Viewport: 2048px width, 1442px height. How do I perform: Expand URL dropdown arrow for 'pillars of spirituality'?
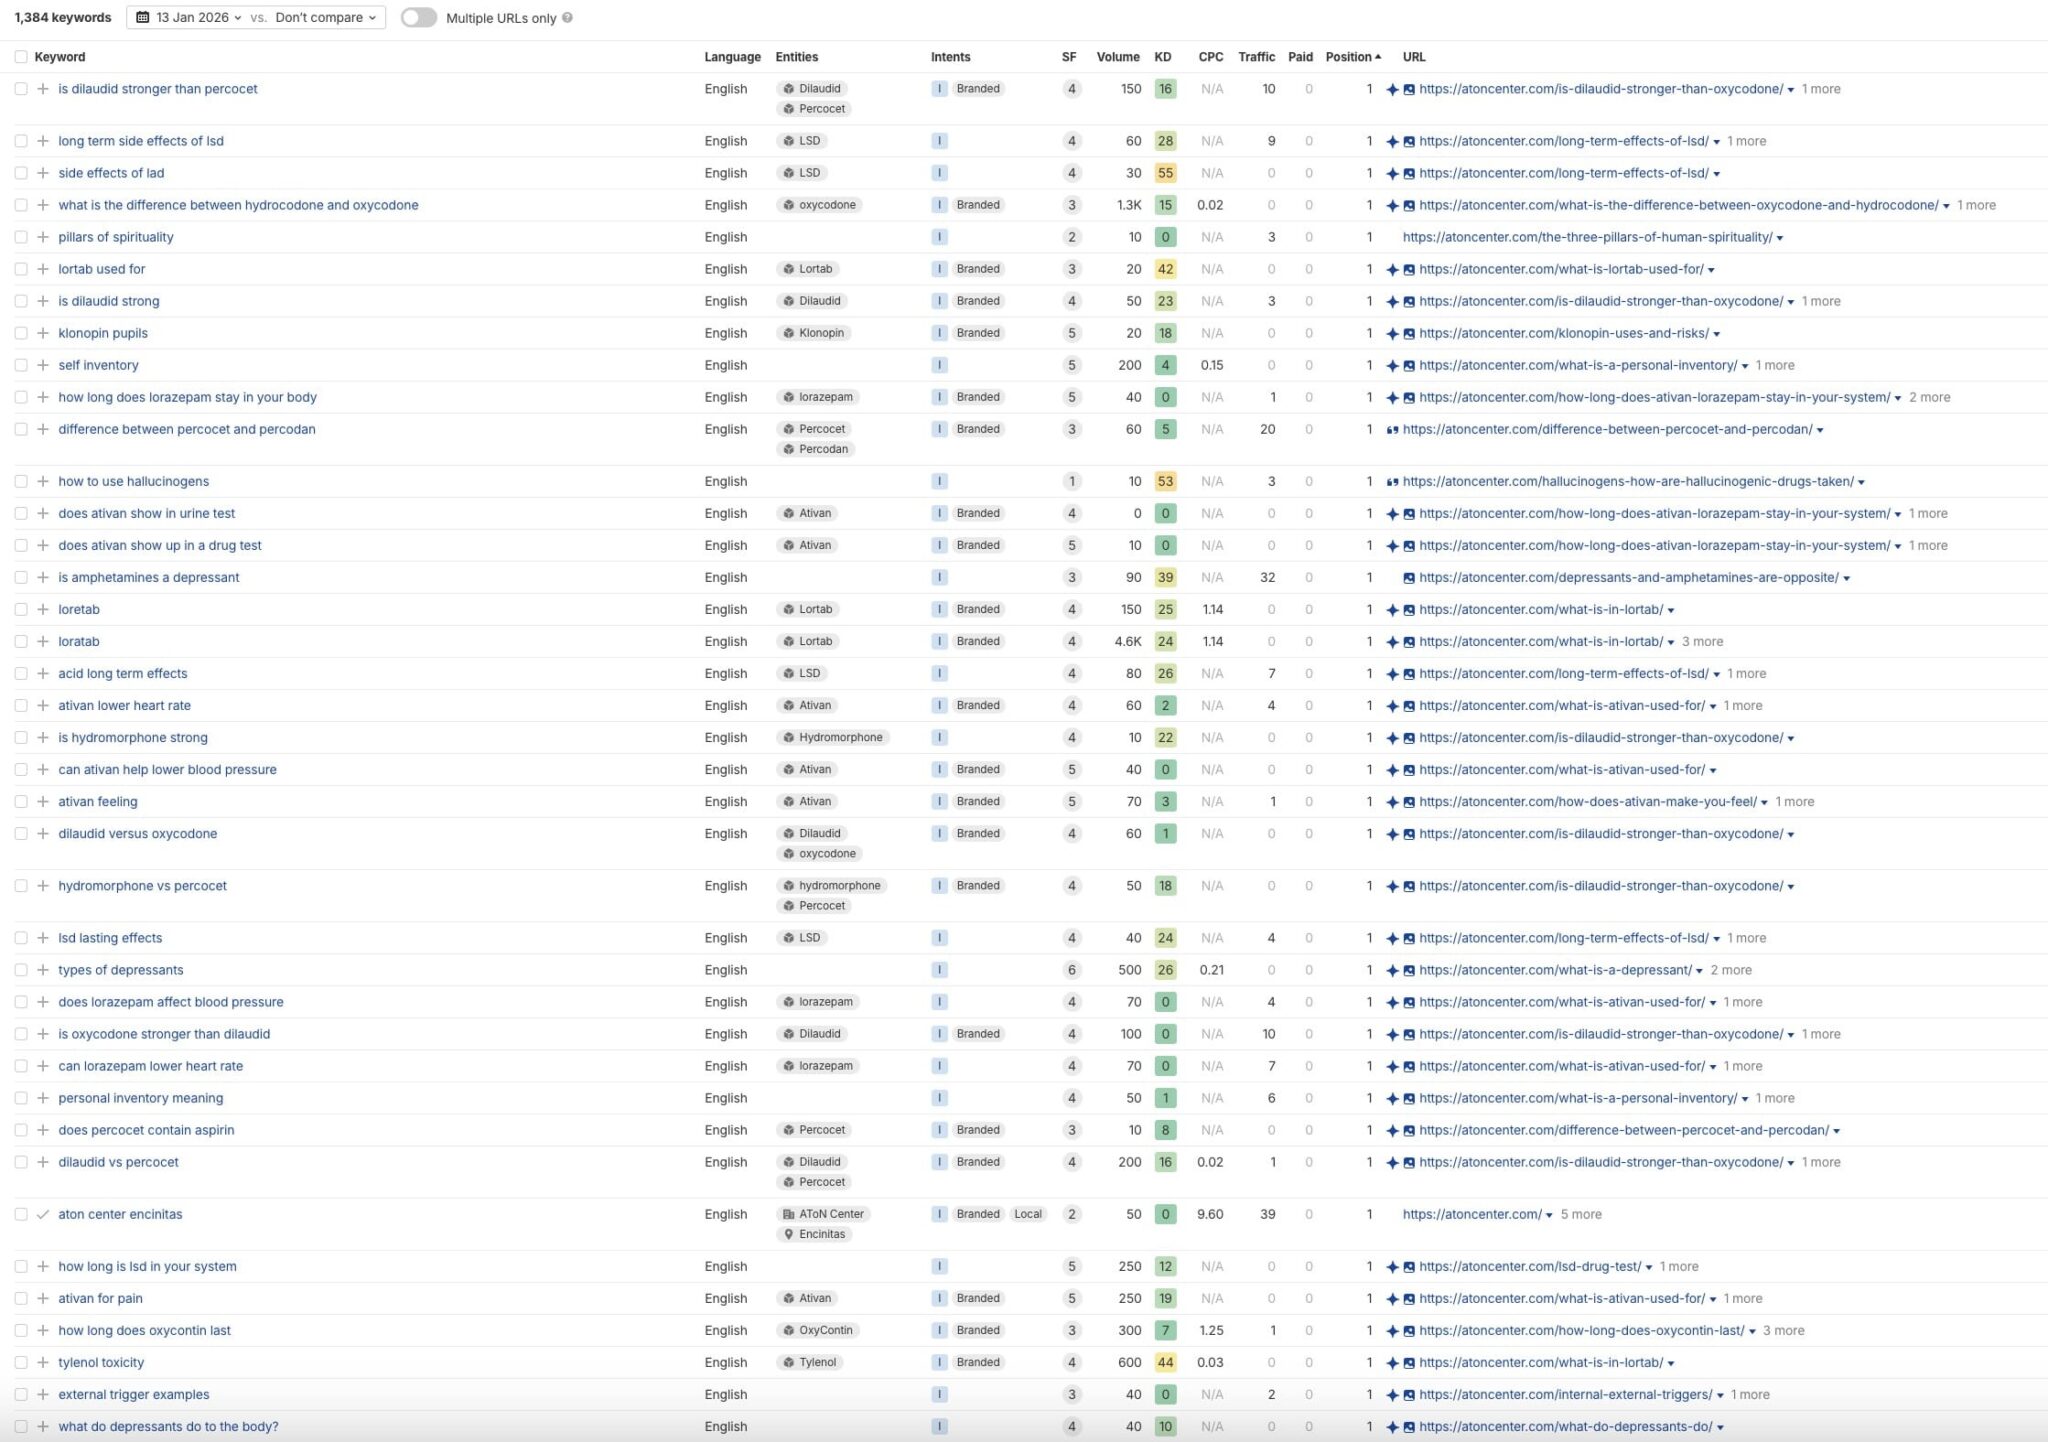coord(1780,238)
